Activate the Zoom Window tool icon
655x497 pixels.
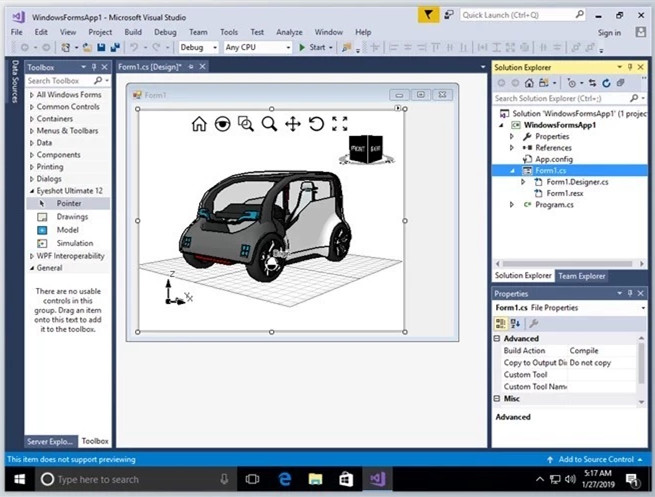point(246,124)
